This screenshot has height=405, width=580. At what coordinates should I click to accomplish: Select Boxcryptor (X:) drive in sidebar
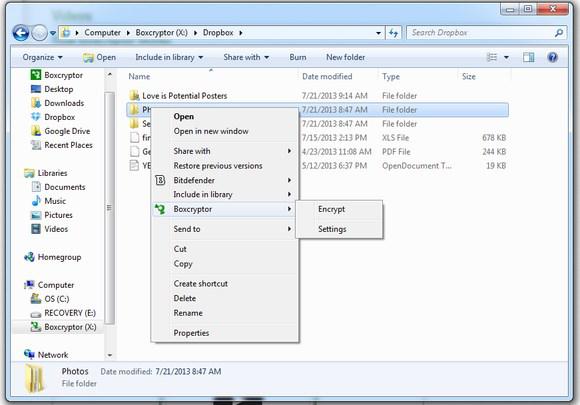click(63, 327)
